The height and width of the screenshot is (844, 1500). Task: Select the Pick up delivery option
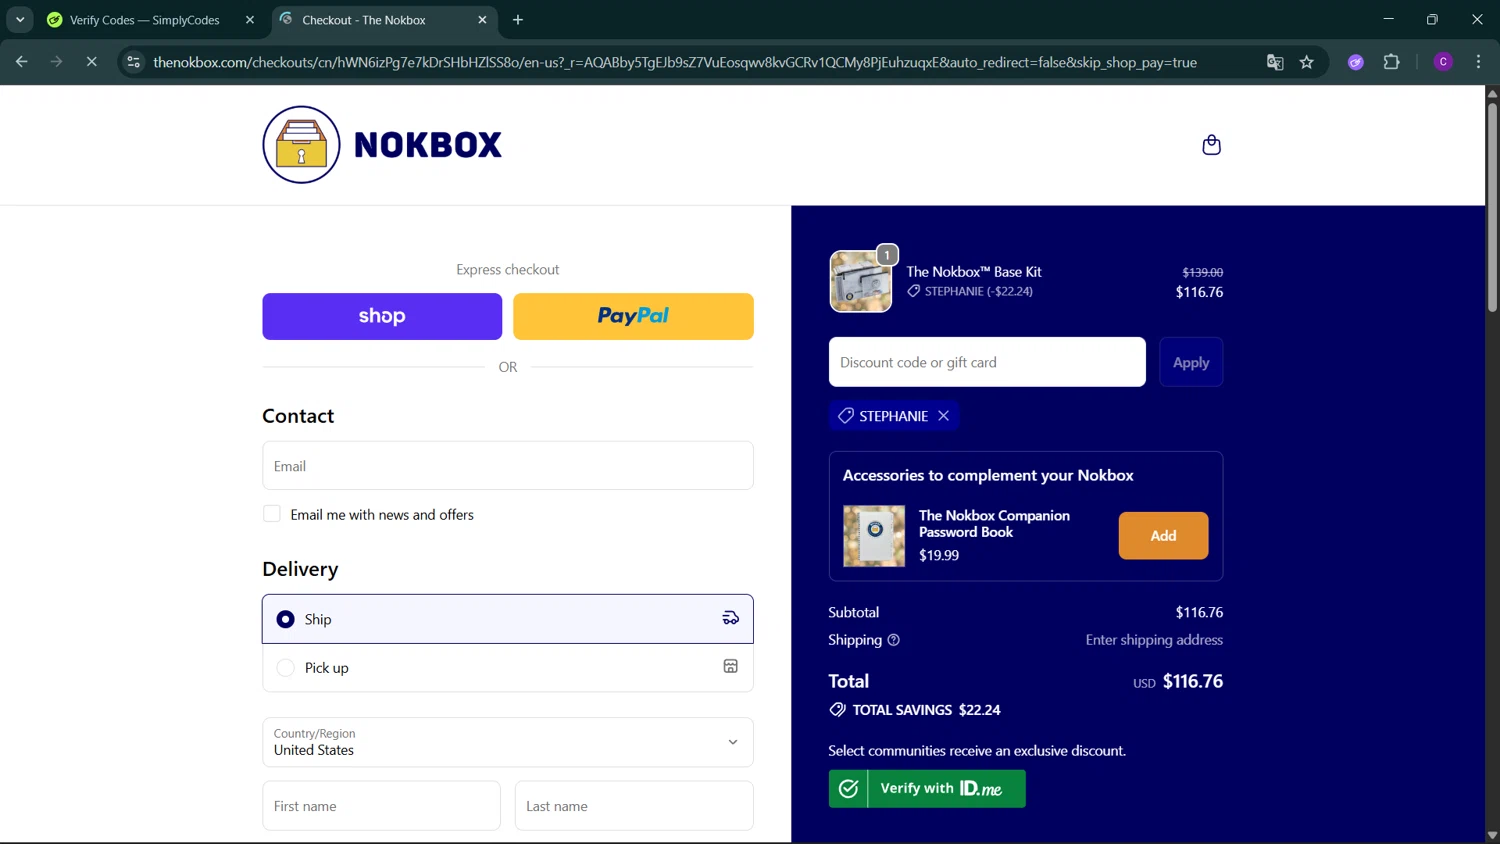pyautogui.click(x=508, y=668)
